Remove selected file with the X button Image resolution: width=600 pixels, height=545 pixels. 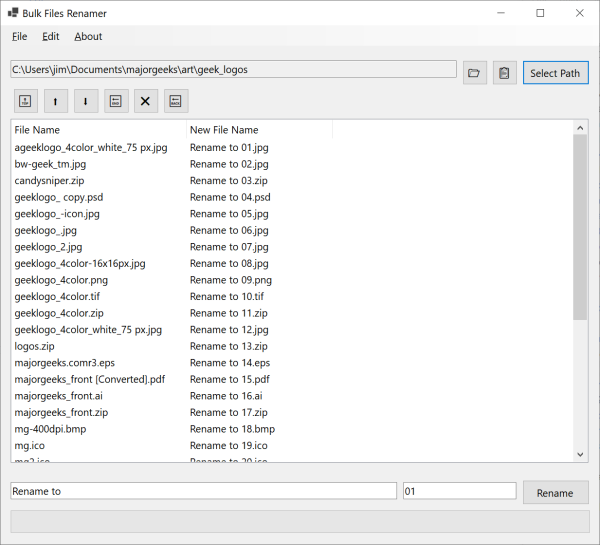point(145,101)
